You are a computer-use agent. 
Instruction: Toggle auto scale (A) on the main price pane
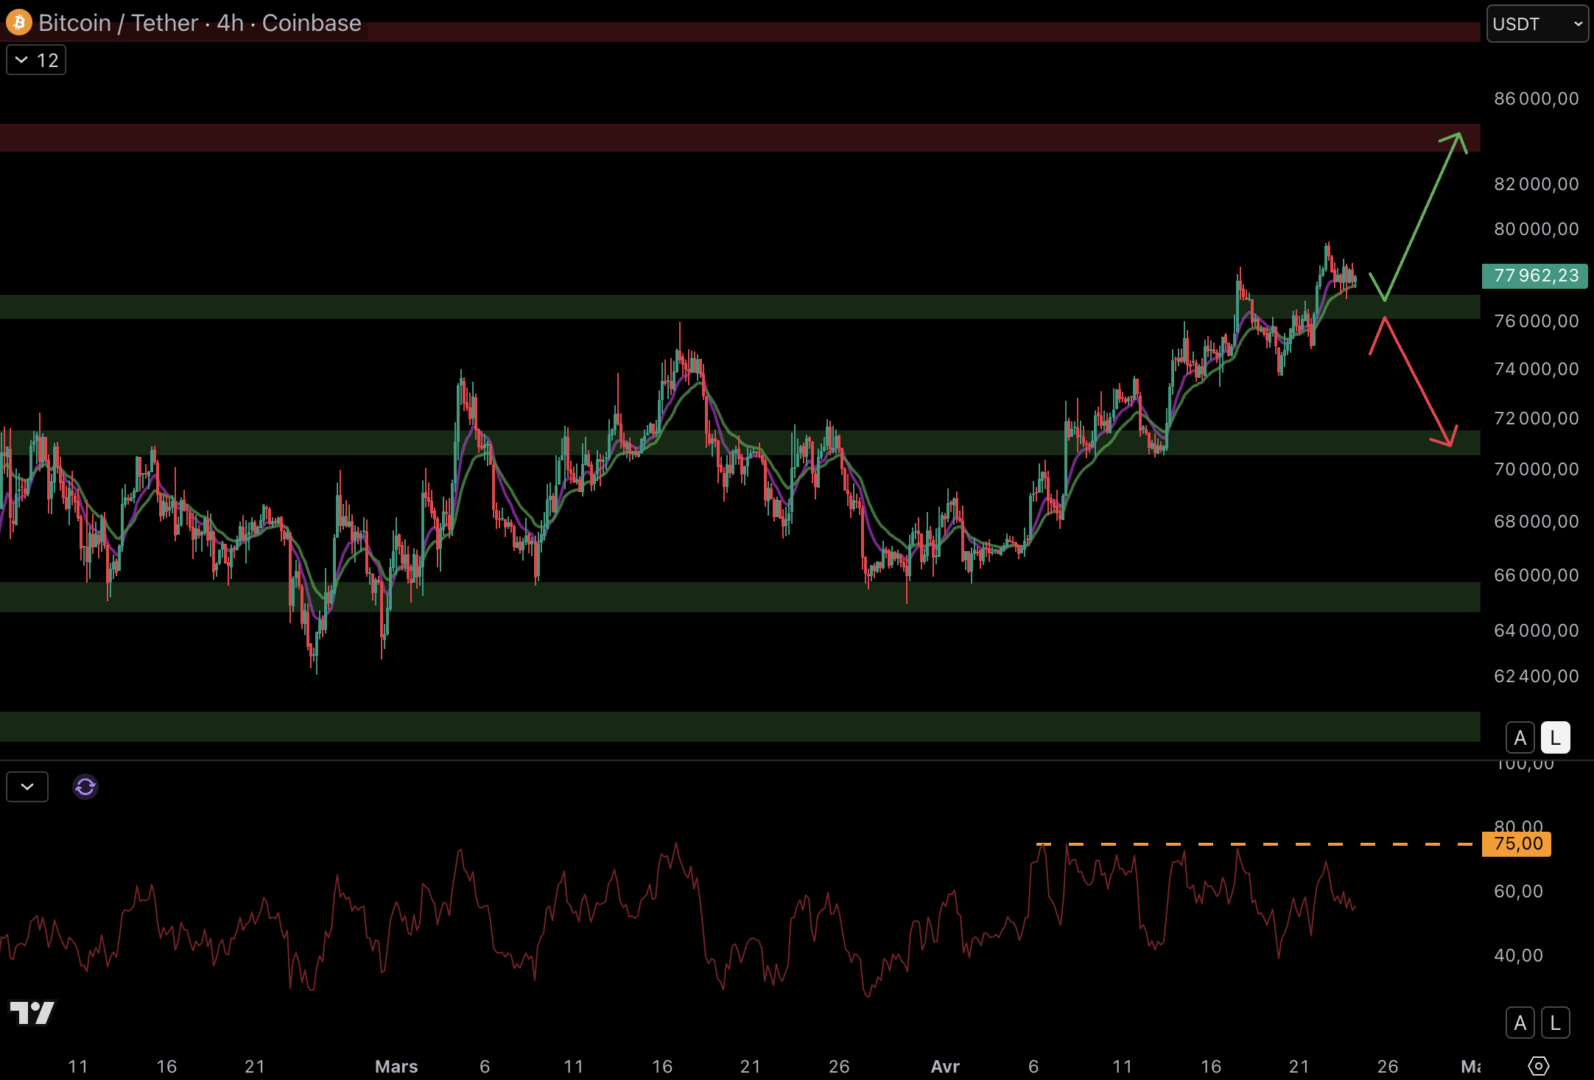click(1520, 738)
